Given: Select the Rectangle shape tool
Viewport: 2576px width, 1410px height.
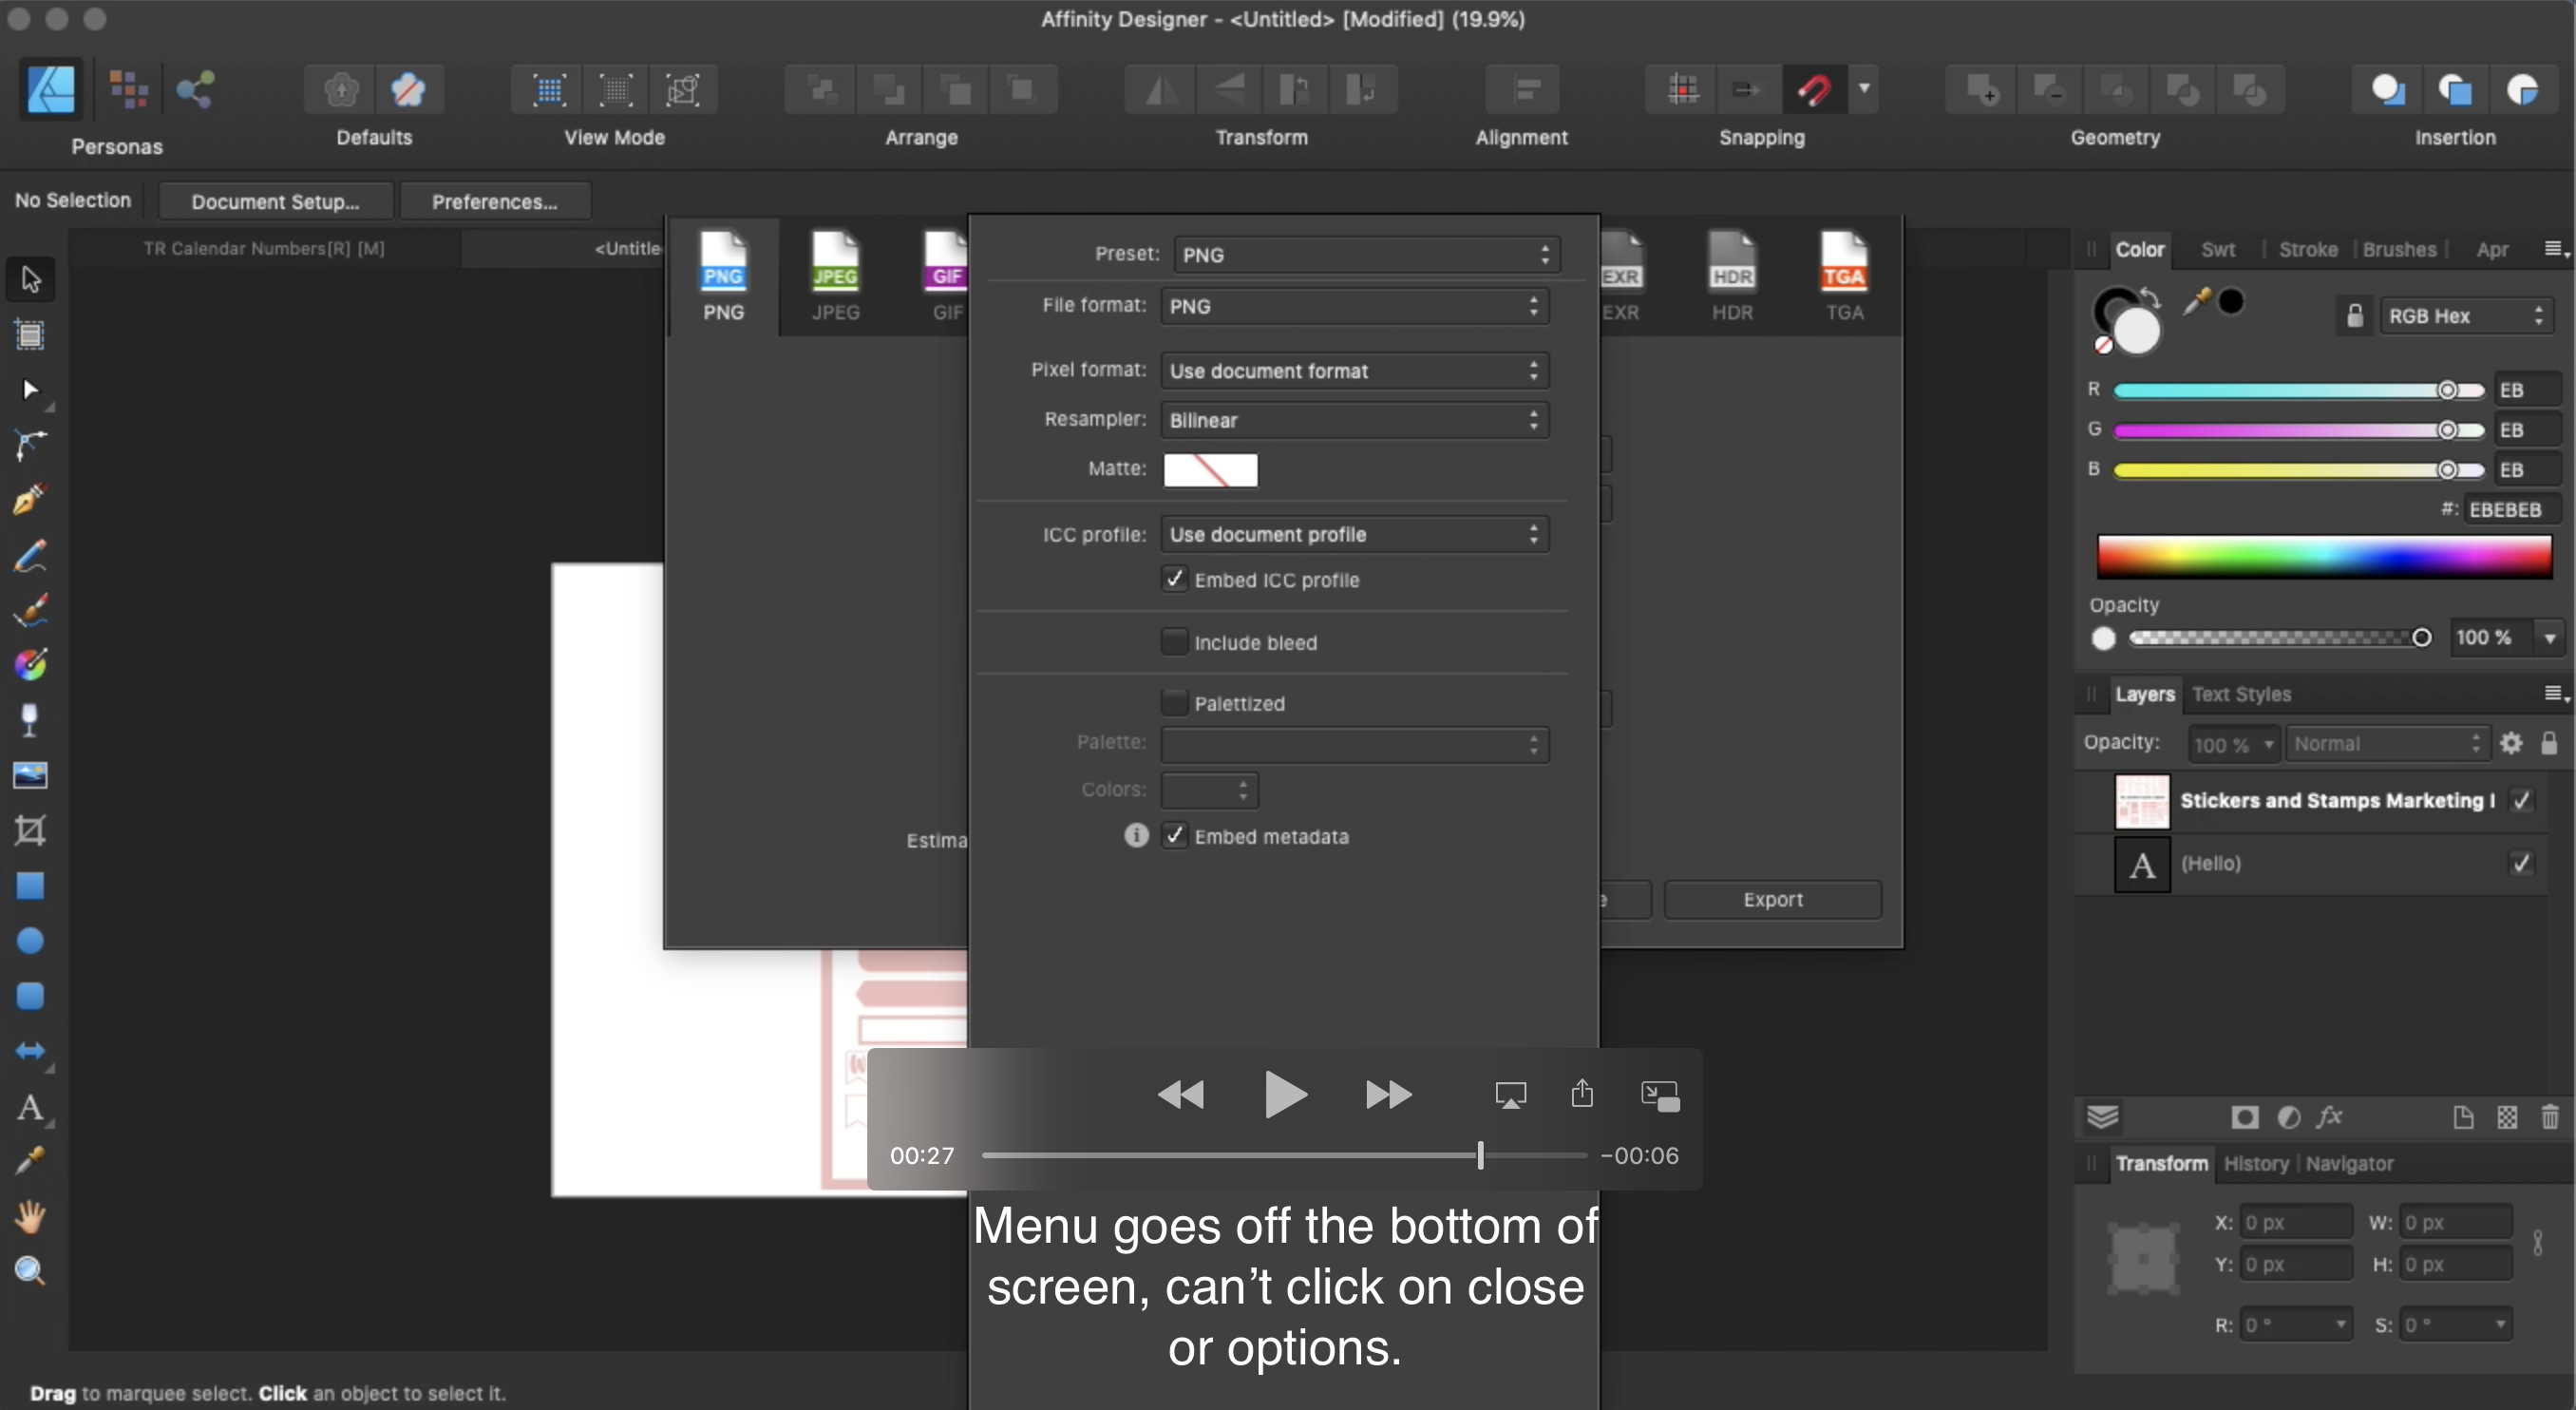Looking at the screenshot, I should pyautogui.click(x=30, y=886).
